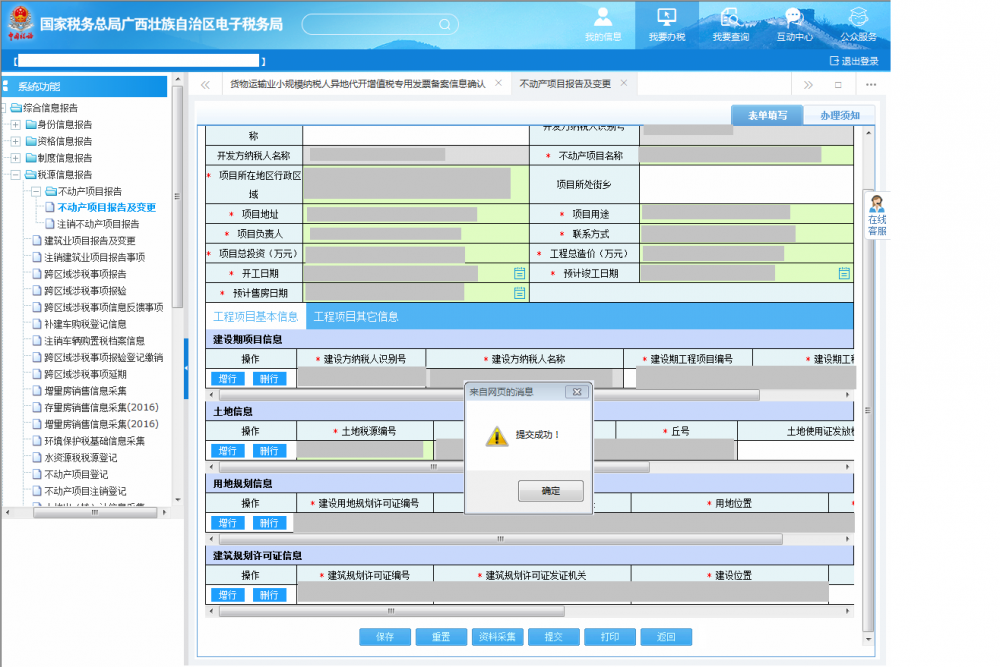Screen dimensions: 1000x667
Task: Click 确定 in the success dialog
Action: [550, 491]
